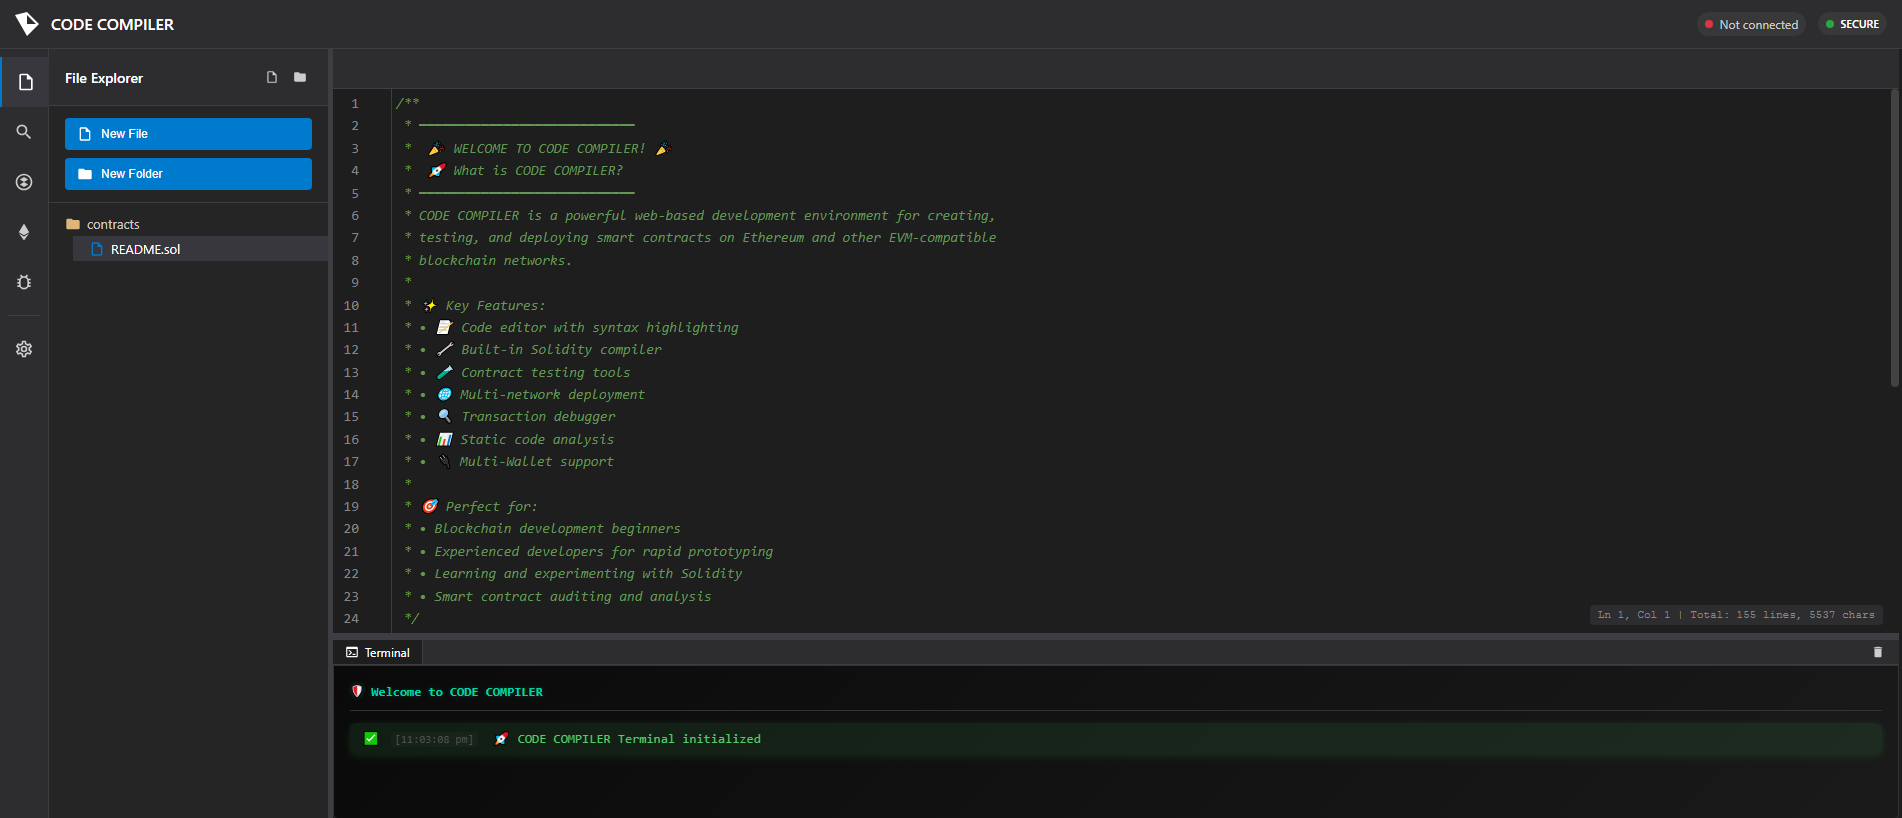Click line number 1 in the gutter

[x=354, y=103]
